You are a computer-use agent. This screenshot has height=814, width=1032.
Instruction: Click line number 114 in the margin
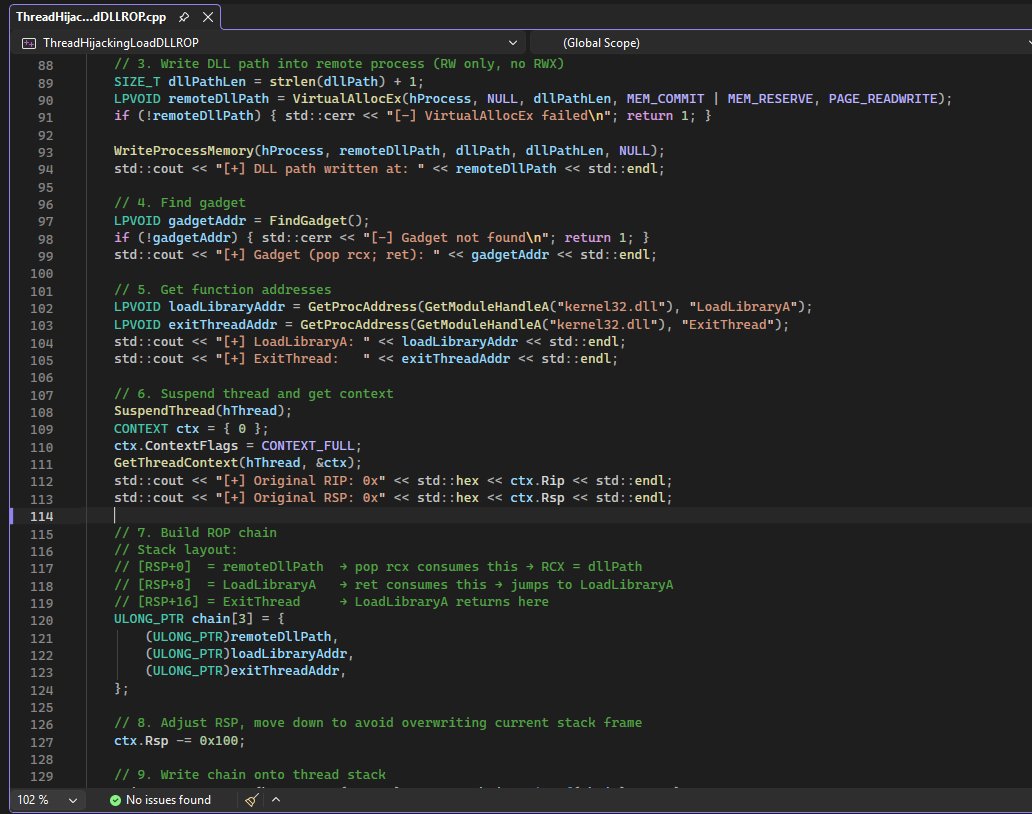tap(41, 517)
